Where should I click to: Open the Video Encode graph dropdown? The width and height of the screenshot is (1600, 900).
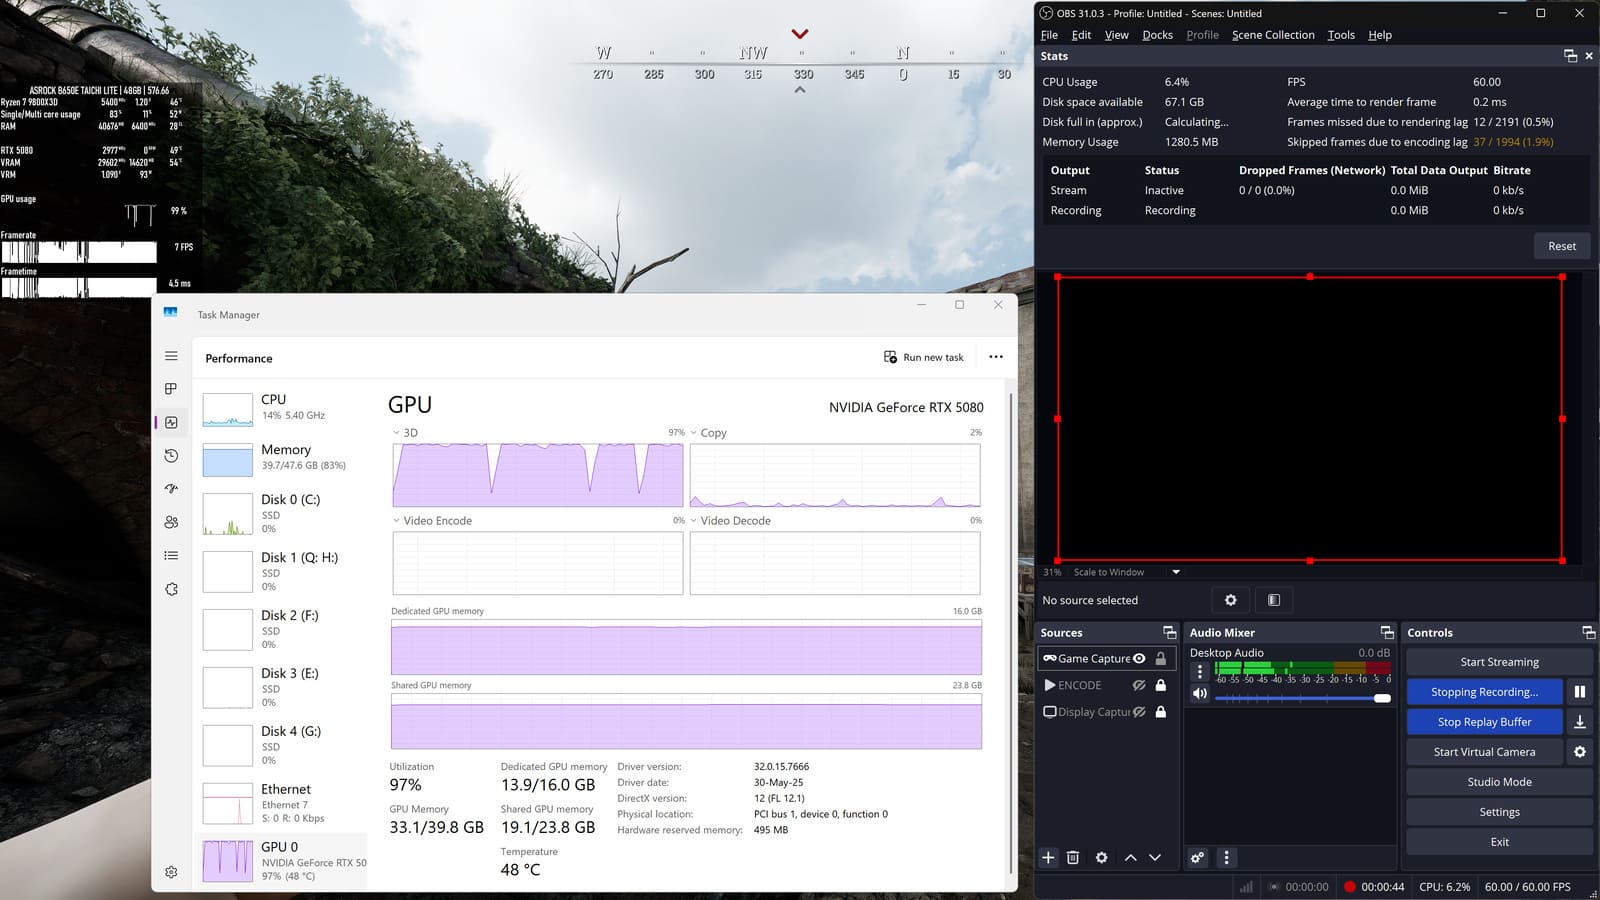click(x=396, y=520)
